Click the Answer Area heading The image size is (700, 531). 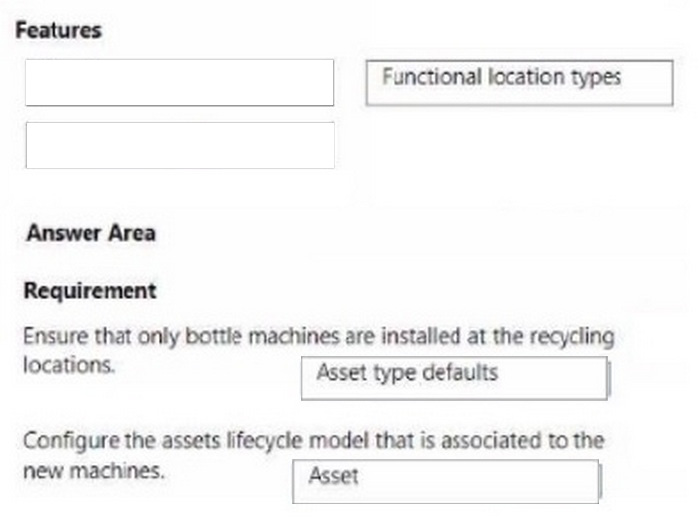click(x=91, y=233)
